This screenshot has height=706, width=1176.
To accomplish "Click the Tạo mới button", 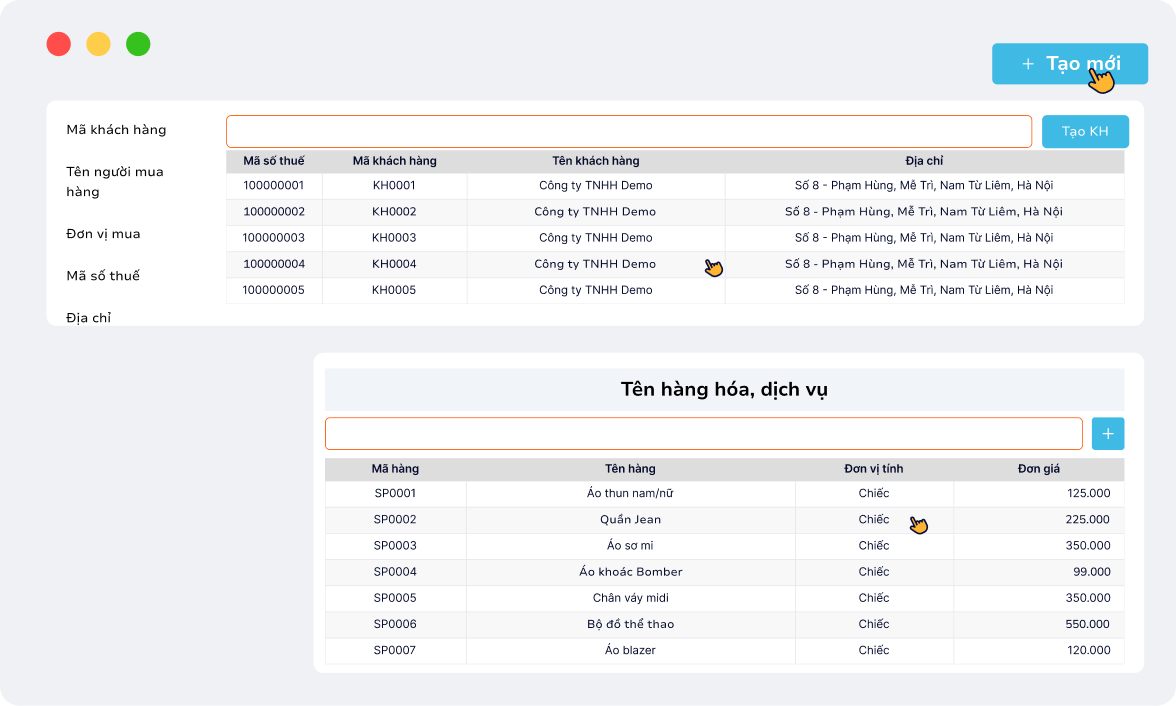I will [x=1069, y=64].
